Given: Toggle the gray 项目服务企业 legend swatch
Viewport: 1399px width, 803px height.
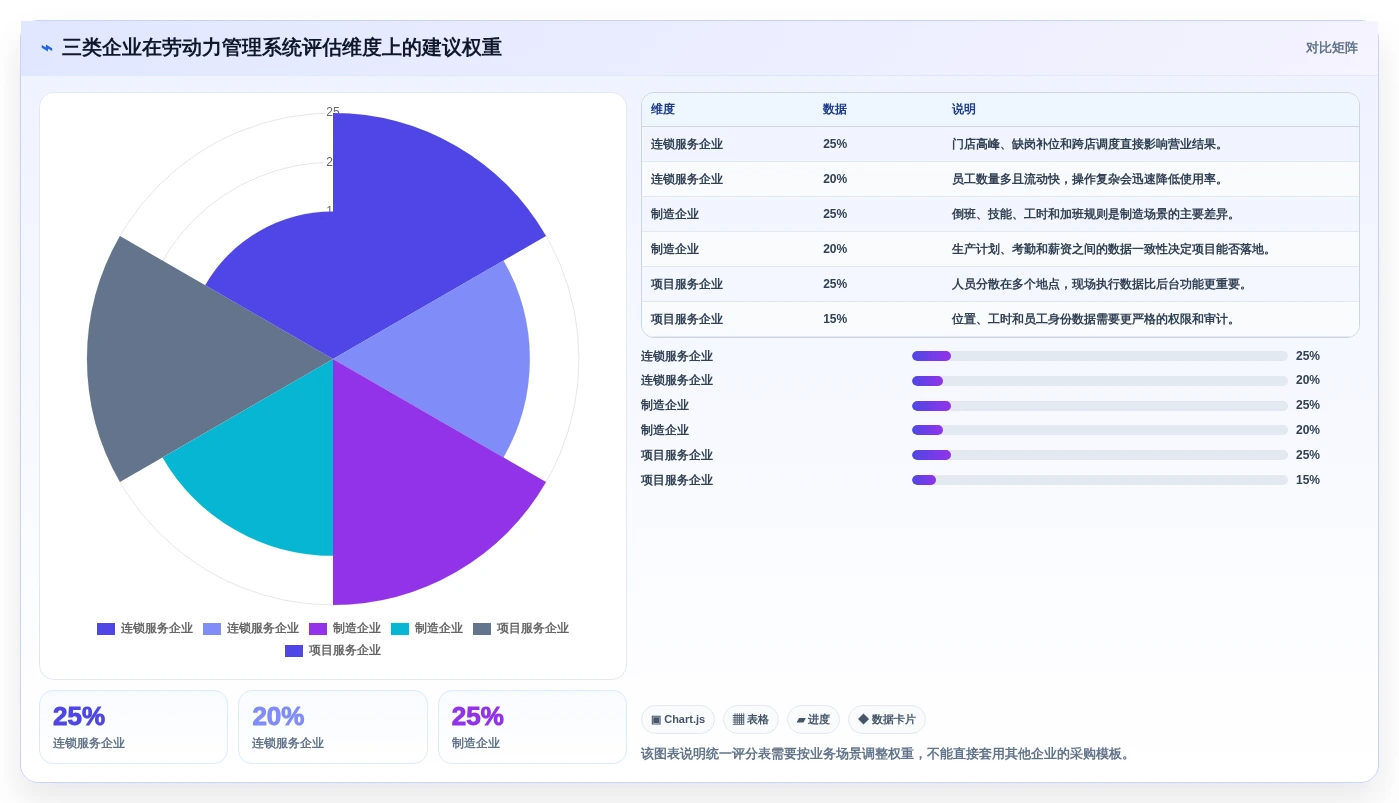Looking at the screenshot, I should point(482,629).
